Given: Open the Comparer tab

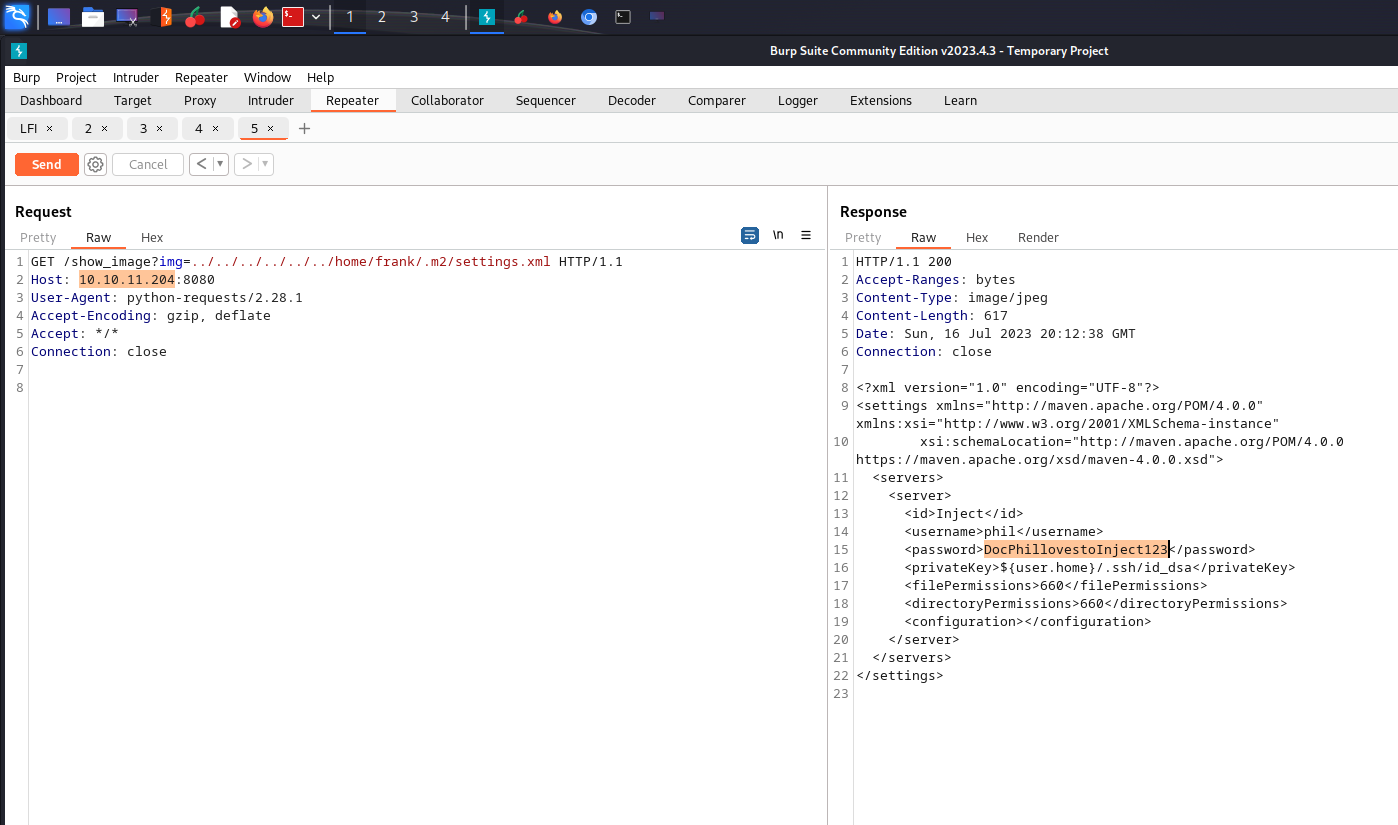Looking at the screenshot, I should coord(717,100).
